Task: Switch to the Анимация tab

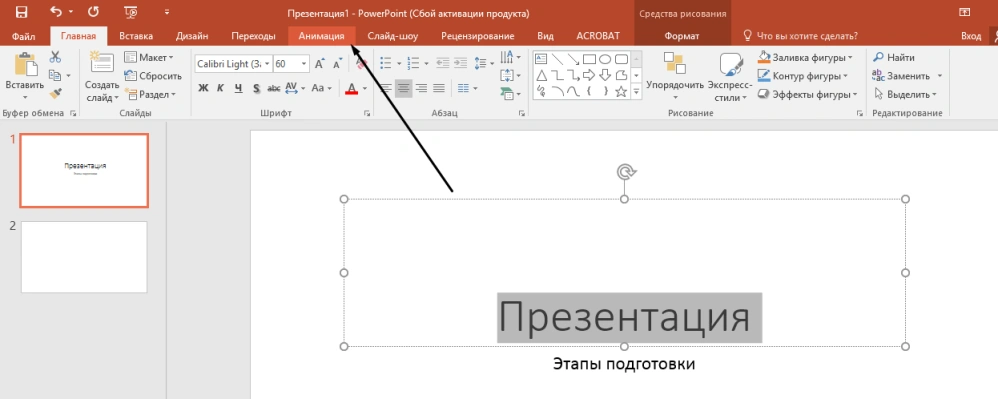Action: 321,36
